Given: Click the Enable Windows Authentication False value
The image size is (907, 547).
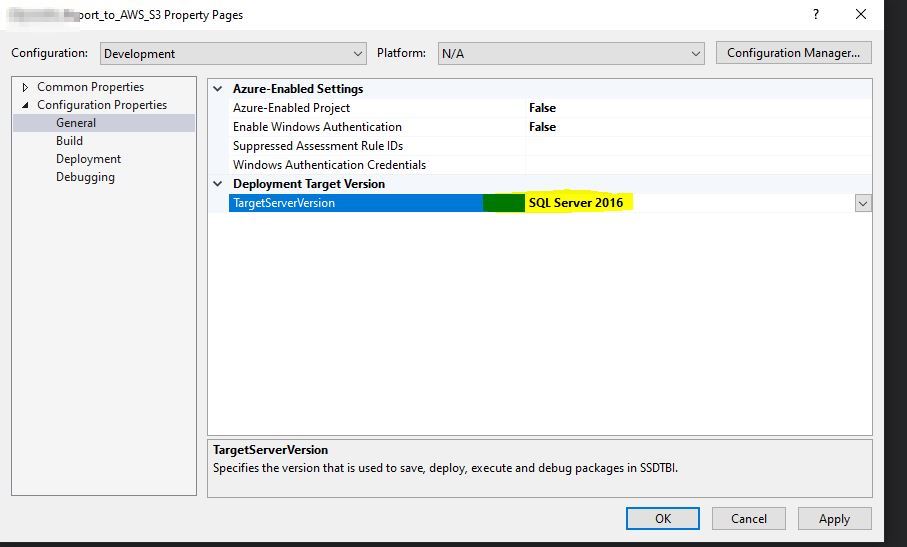Looking at the screenshot, I should pyautogui.click(x=542, y=127).
